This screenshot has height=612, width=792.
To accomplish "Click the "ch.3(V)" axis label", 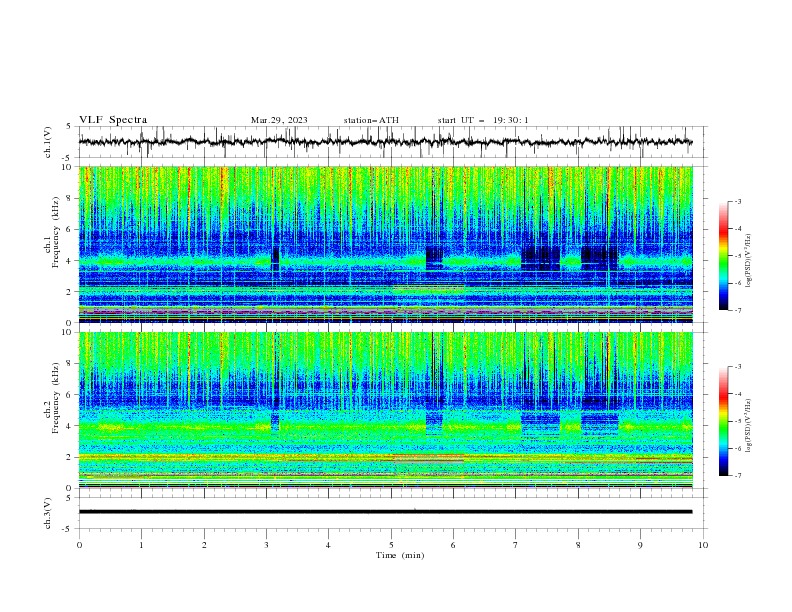I will pyautogui.click(x=48, y=513).
